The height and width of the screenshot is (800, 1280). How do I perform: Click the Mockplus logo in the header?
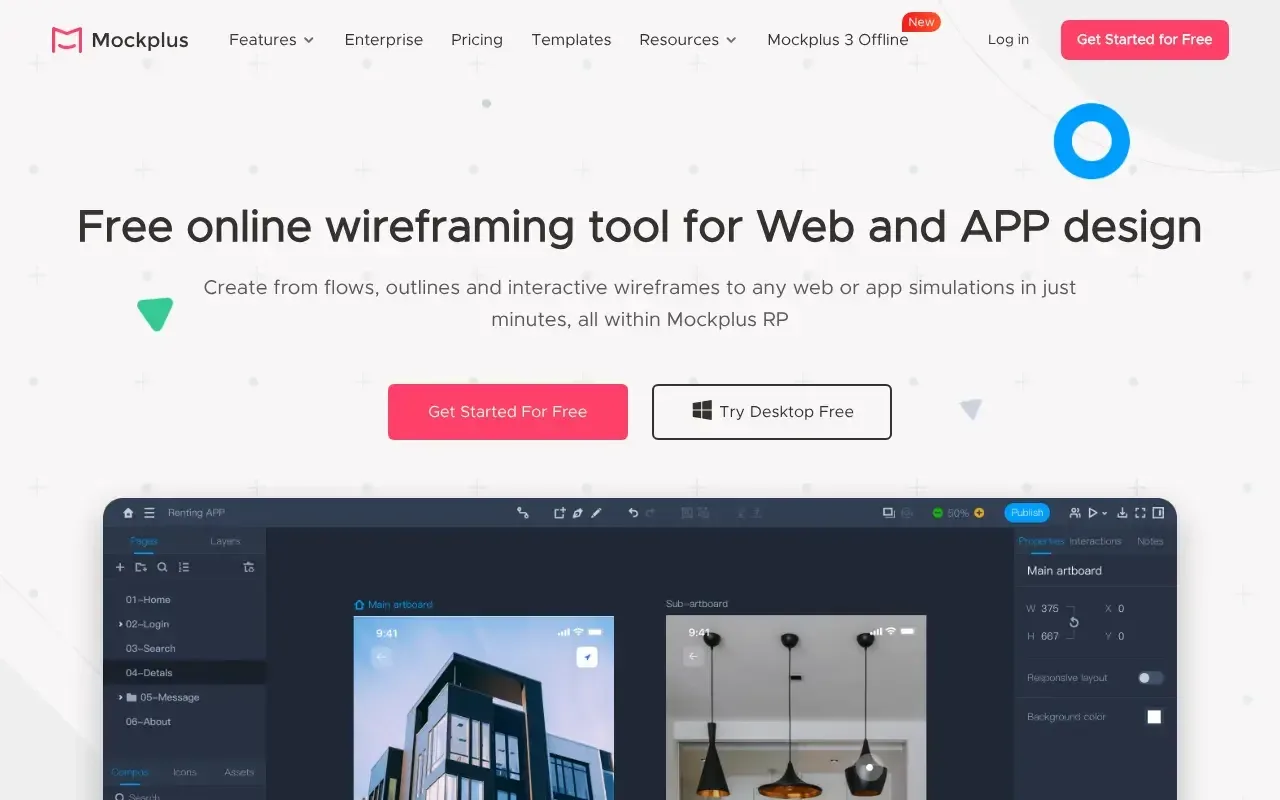[x=119, y=40]
